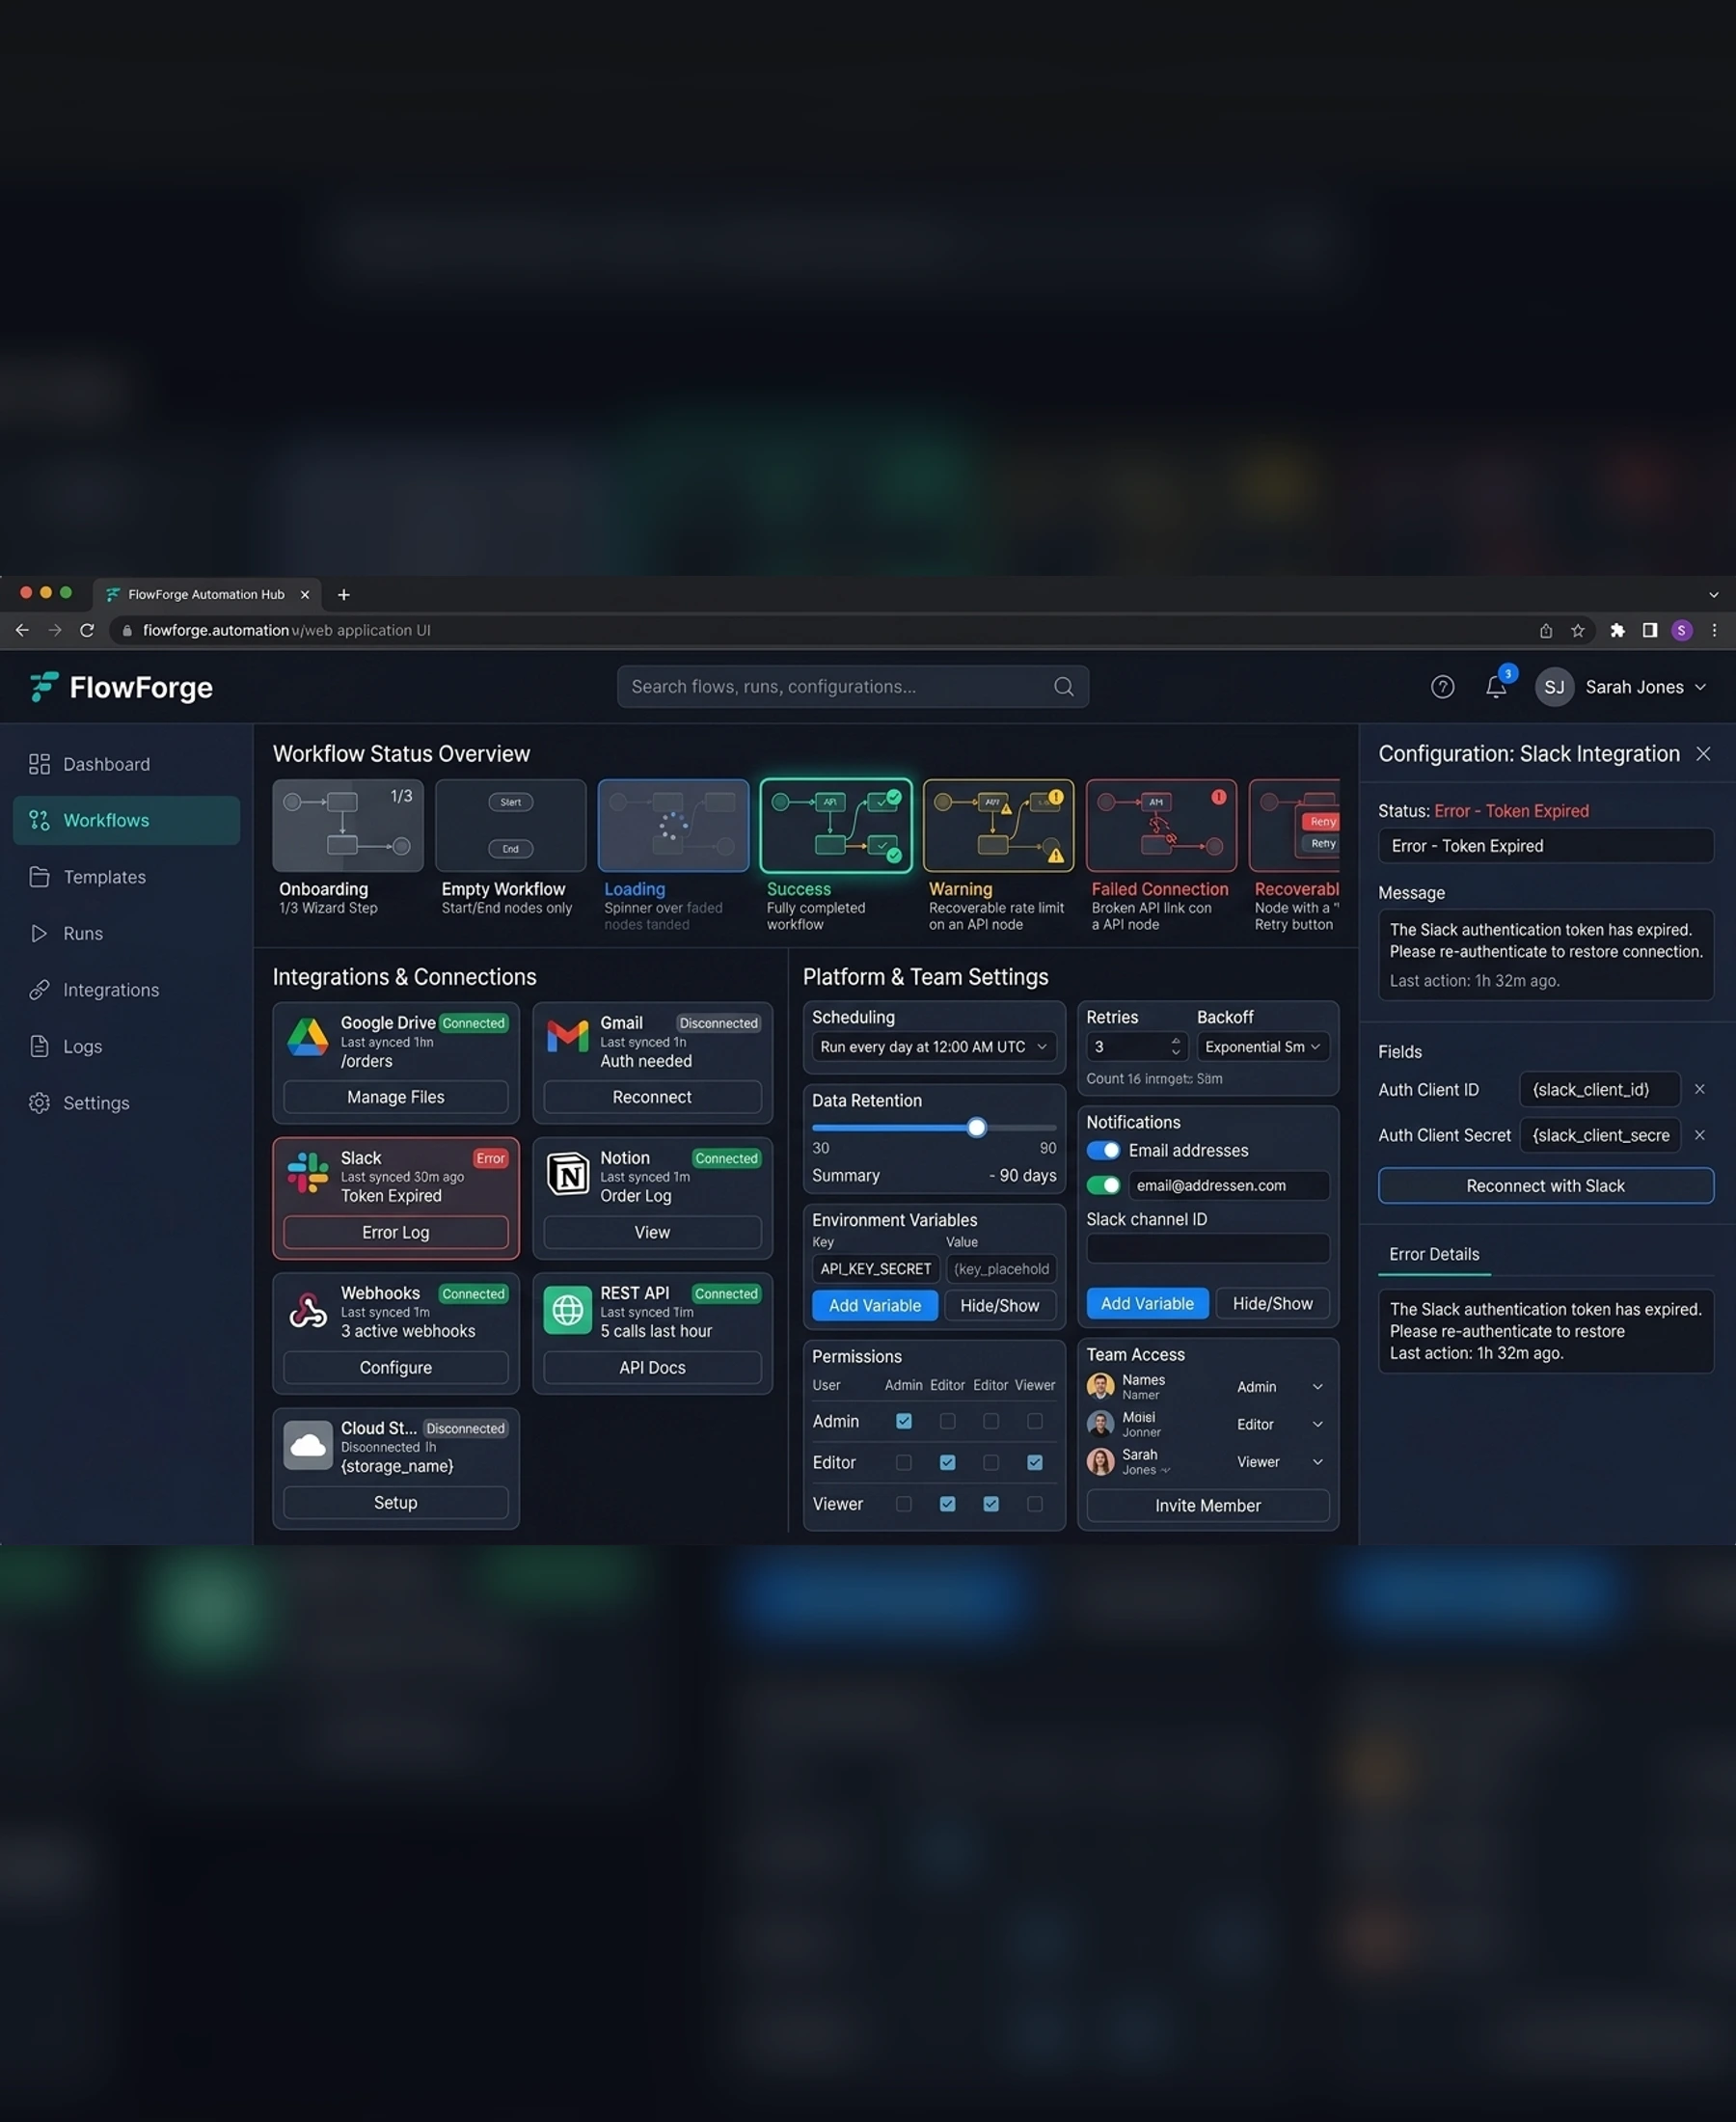Remove the Auth Client ID field

[1699, 1089]
